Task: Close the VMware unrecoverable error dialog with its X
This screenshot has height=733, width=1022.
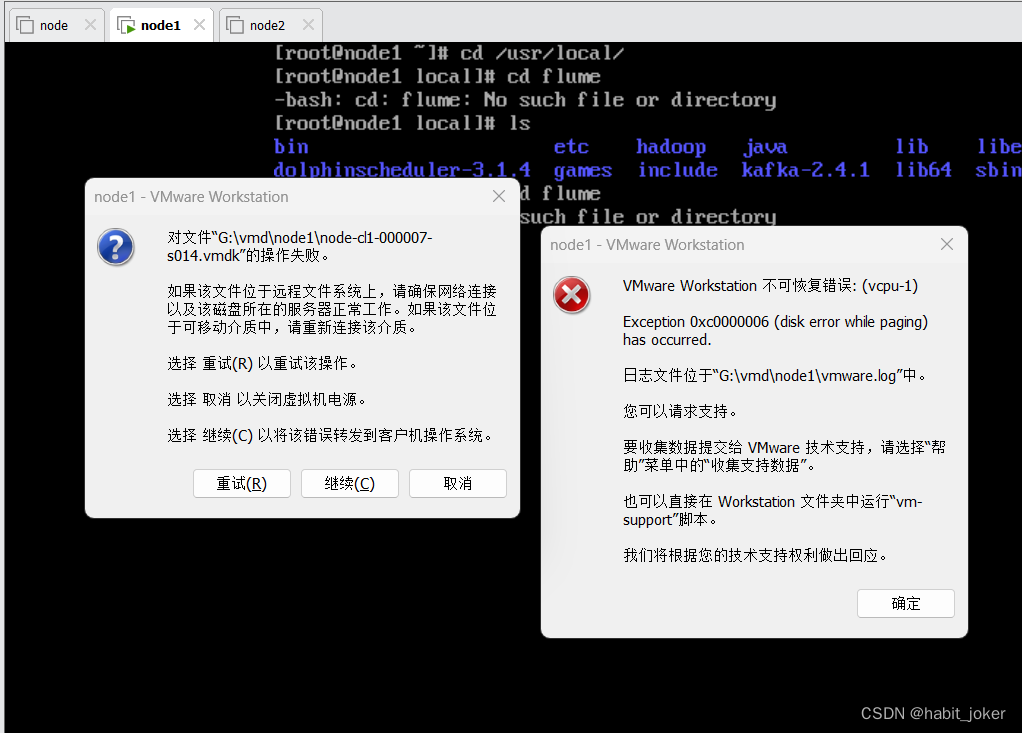Action: pos(946,243)
